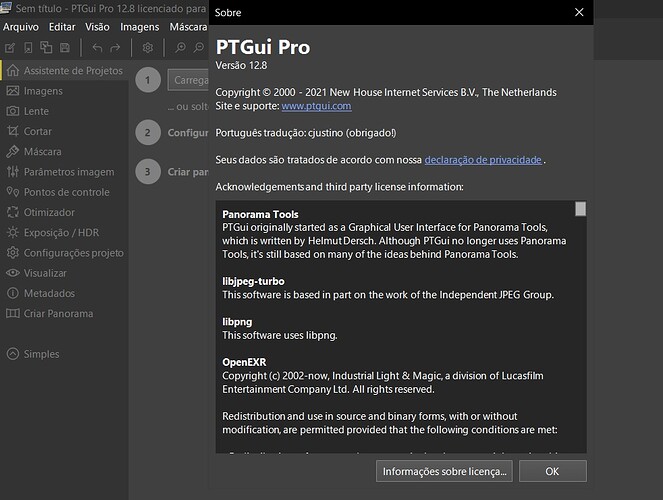Click the acknowledgements scrollbar thumb
This screenshot has height=500, width=663.
tap(580, 209)
